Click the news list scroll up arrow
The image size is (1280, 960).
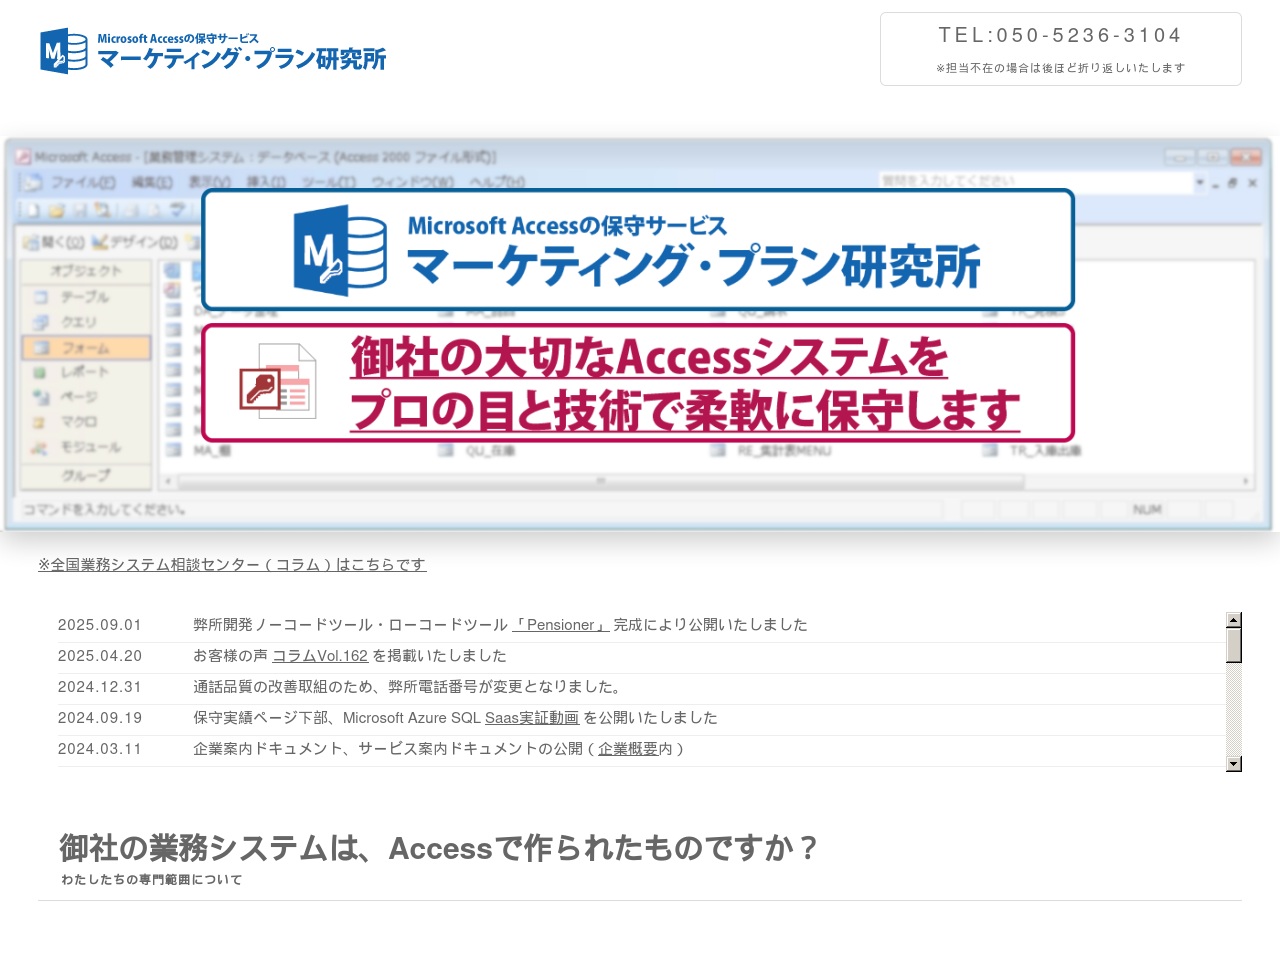(1234, 620)
